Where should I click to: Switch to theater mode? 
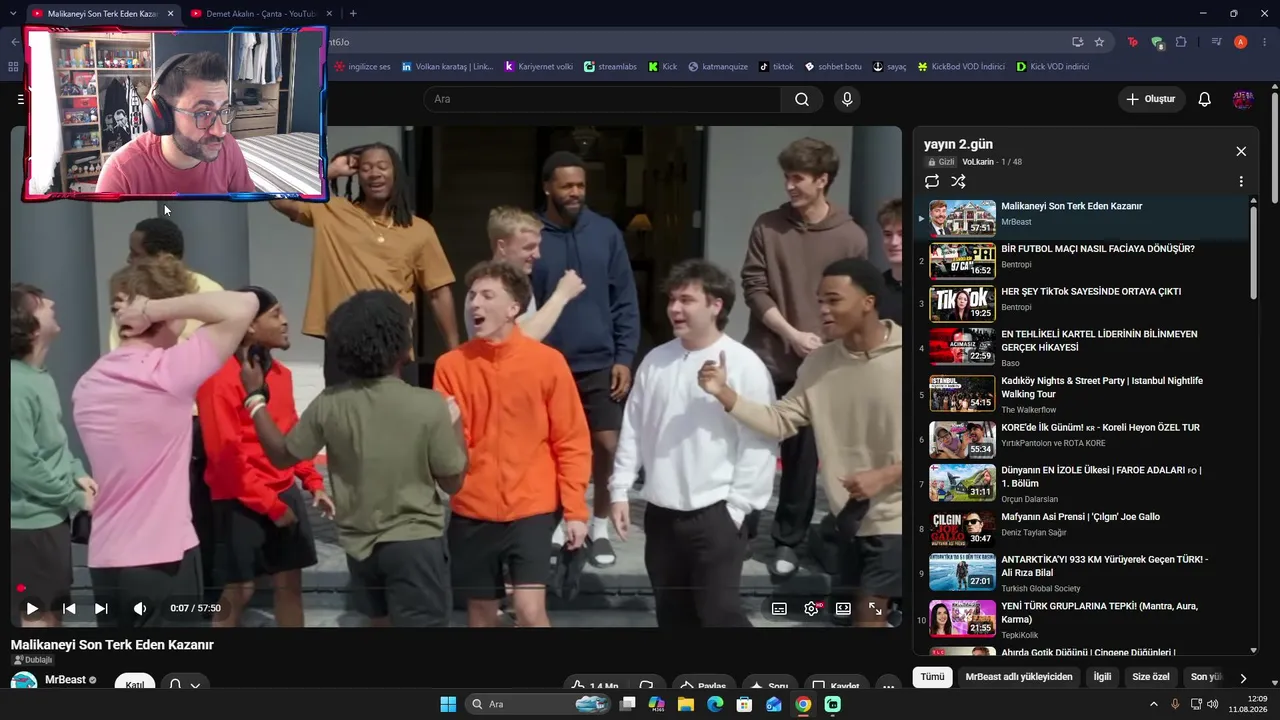[x=843, y=608]
